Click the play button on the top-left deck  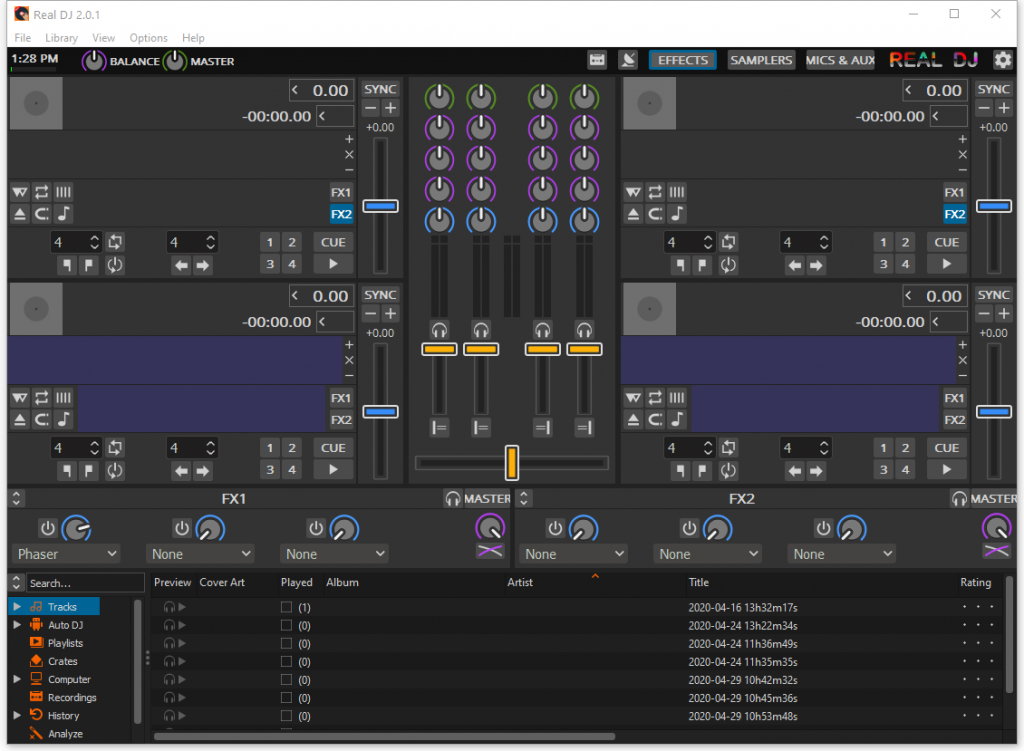[332, 263]
